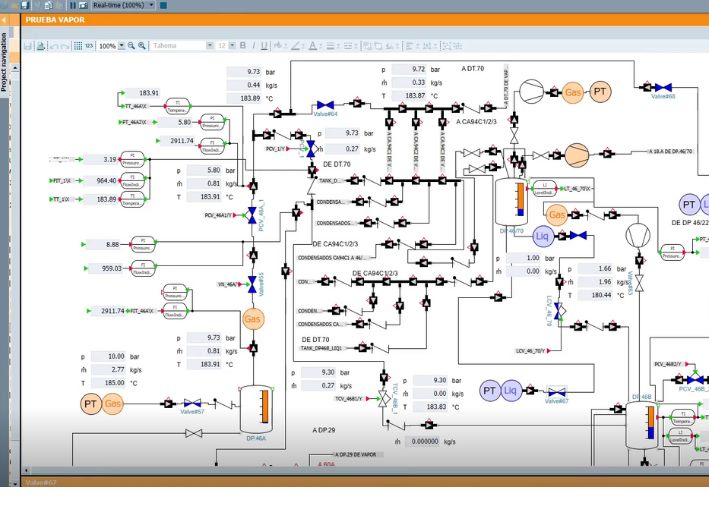Select the LCV_46_70 level control valve
The height and width of the screenshot is (507, 709).
(x=559, y=311)
